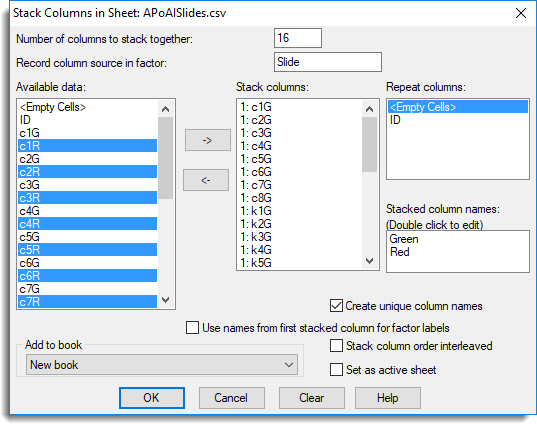Click Available data scroll up arrow

click(x=165, y=109)
